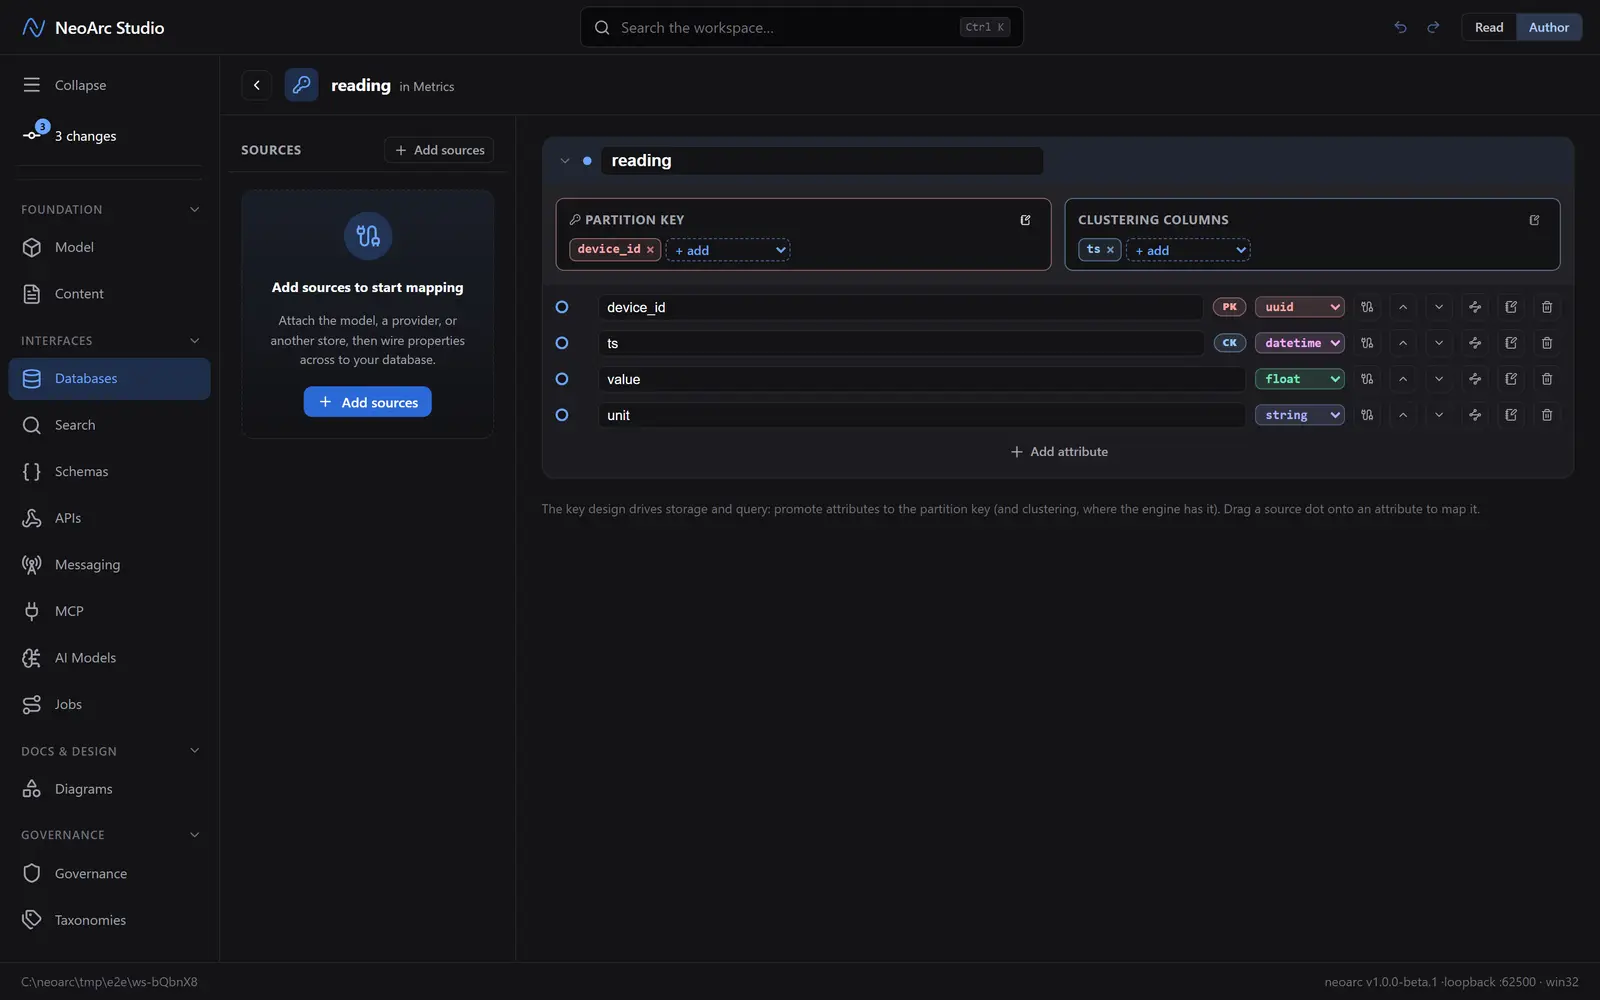This screenshot has width=1600, height=1000.
Task: Move the value attribute up
Action: (x=1403, y=379)
